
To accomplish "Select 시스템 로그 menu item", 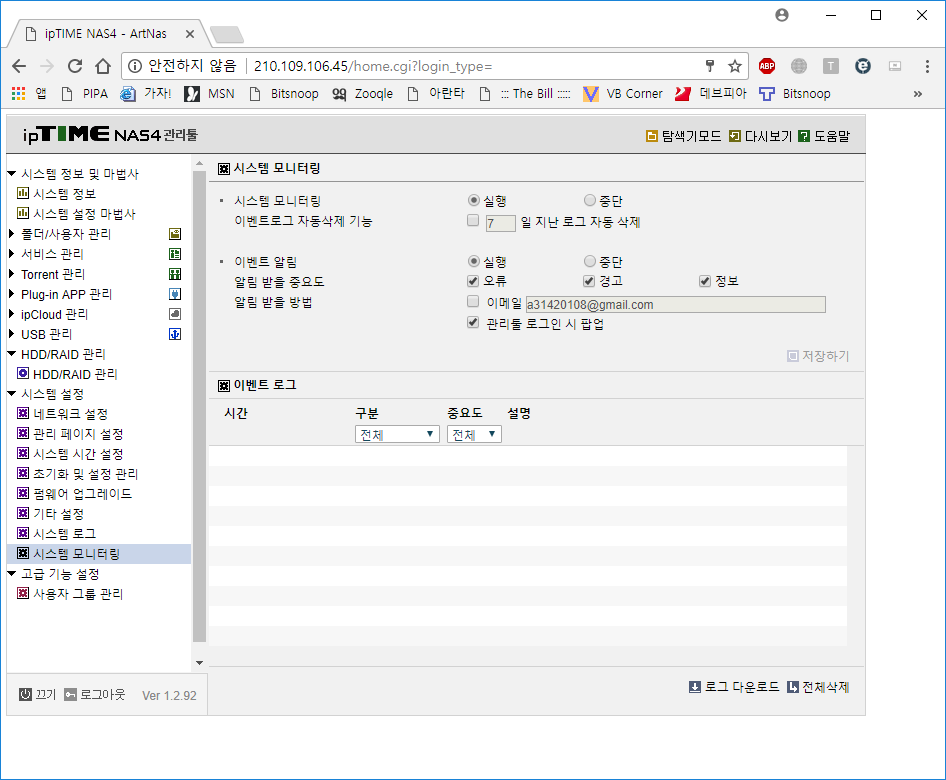I will (x=65, y=534).
